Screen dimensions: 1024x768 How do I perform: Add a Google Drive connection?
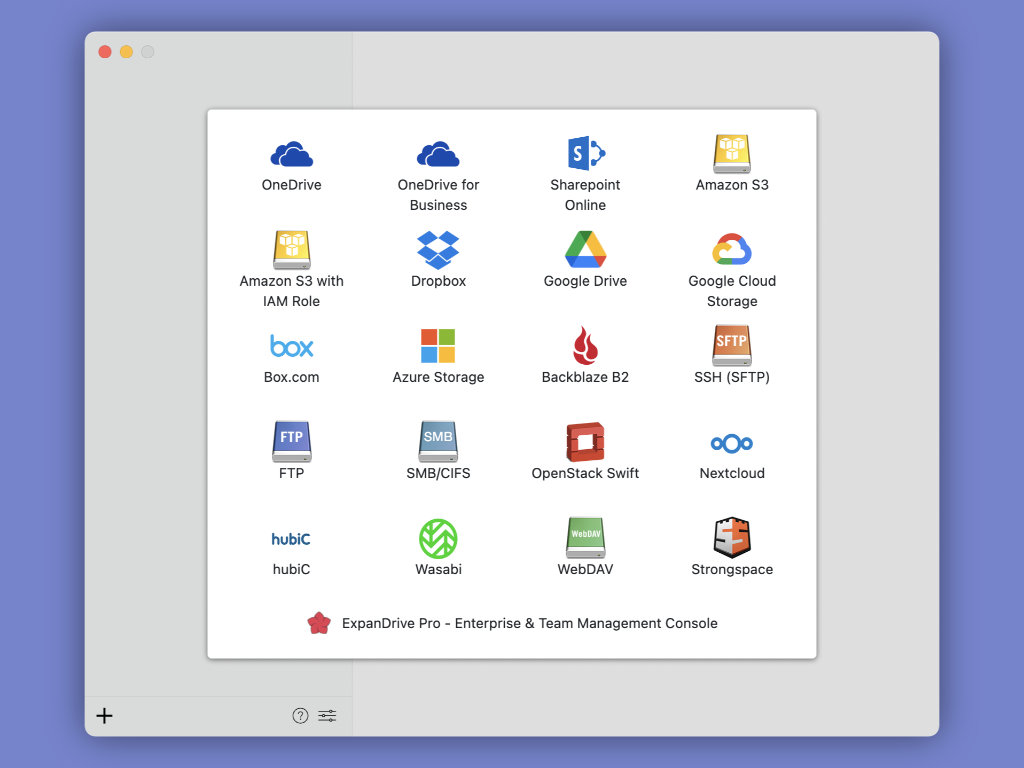tap(585, 250)
